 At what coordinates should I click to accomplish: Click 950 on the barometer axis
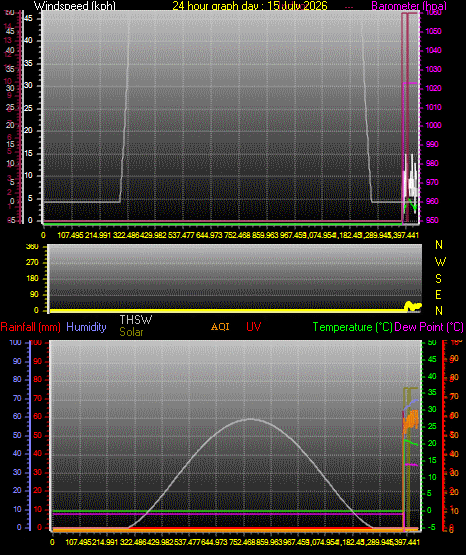(x=432, y=220)
